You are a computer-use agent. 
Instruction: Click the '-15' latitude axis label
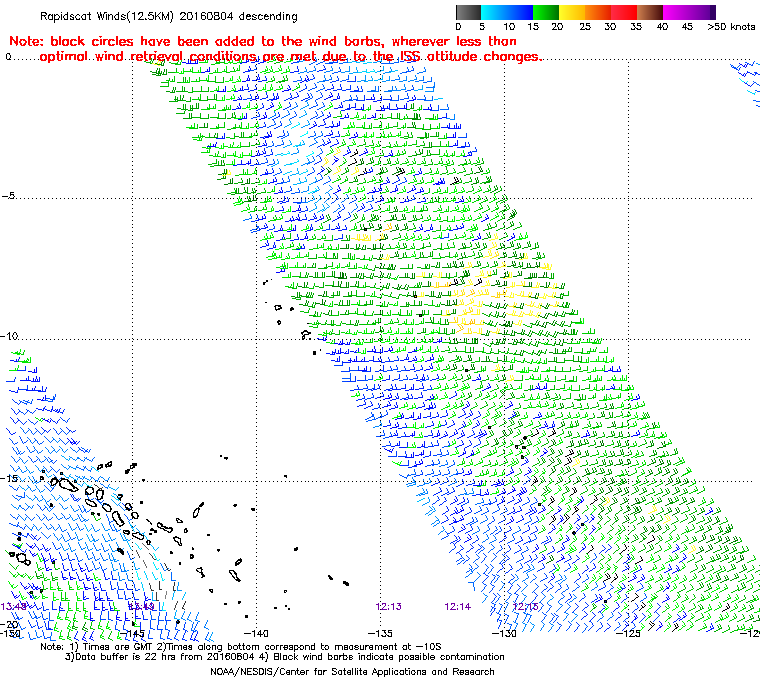10,479
